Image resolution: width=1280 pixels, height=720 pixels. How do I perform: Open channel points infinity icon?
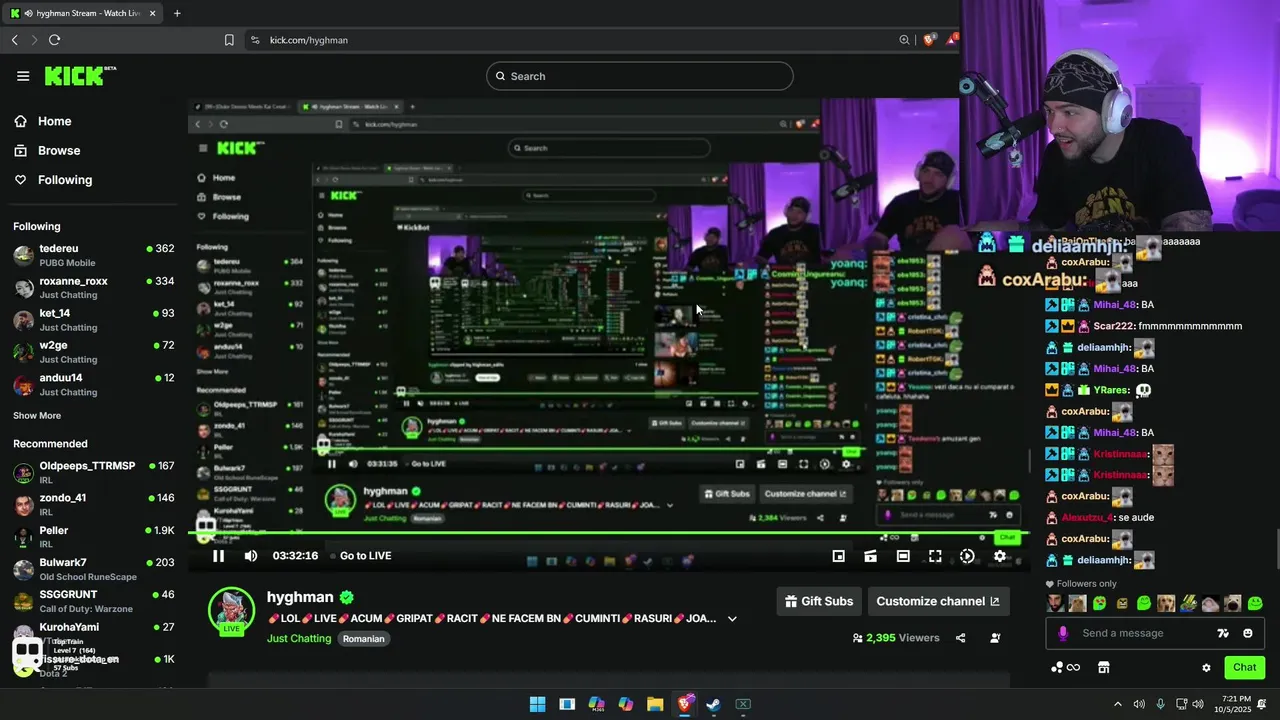point(1066,668)
